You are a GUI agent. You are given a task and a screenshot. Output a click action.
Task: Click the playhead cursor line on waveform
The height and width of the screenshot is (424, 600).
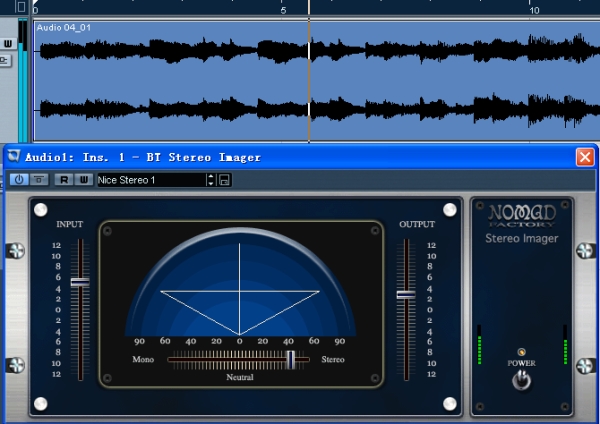pos(309,80)
